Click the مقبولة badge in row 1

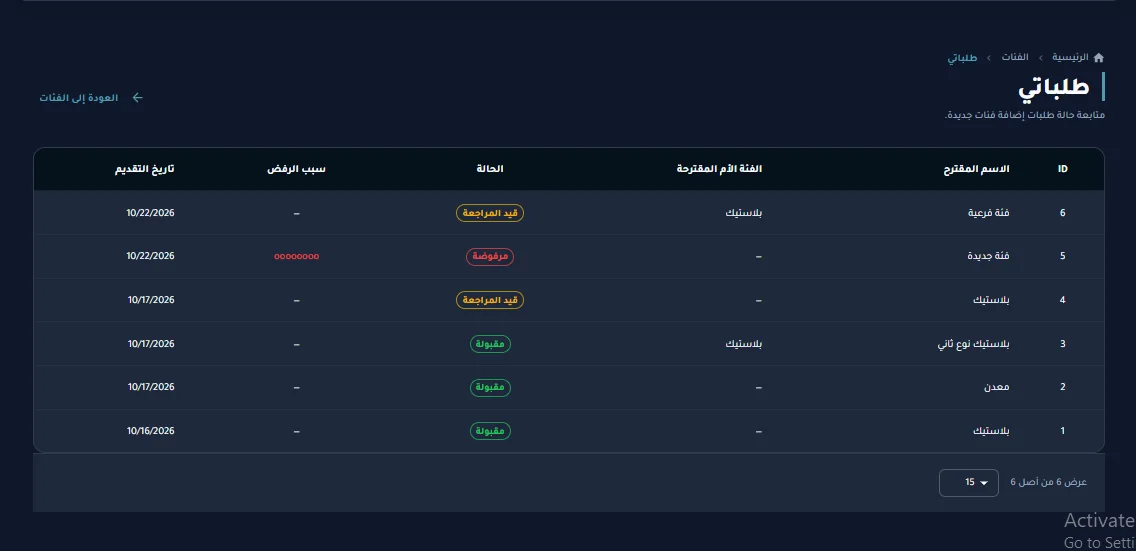coord(490,432)
